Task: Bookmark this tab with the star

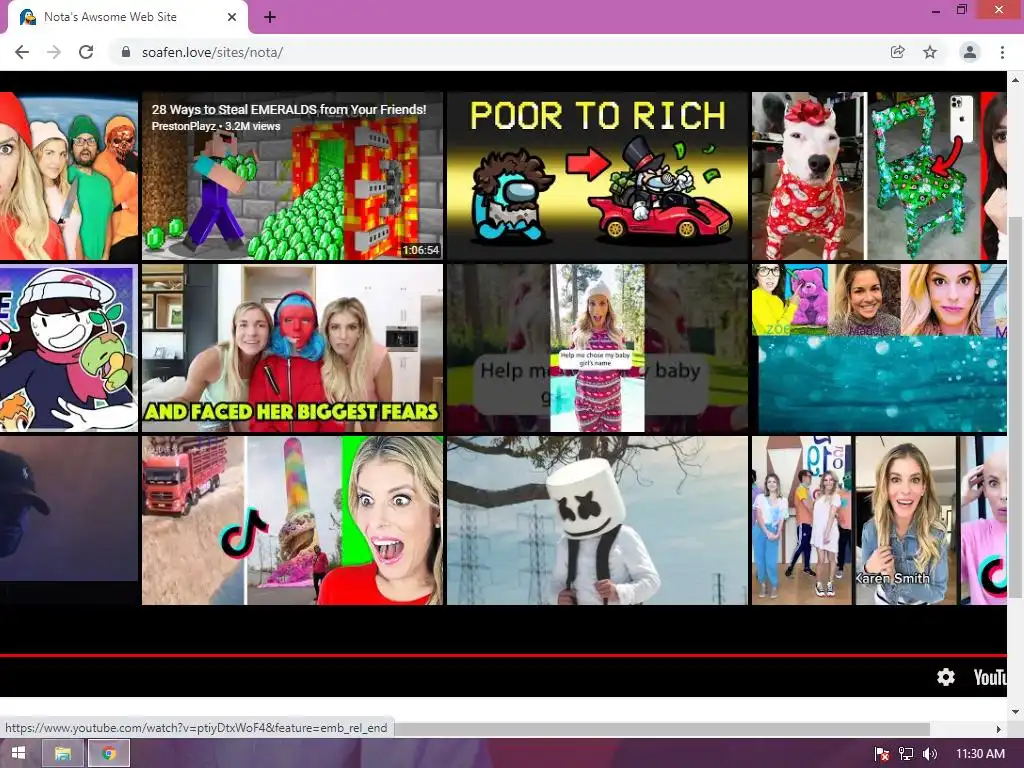Action: [x=930, y=52]
